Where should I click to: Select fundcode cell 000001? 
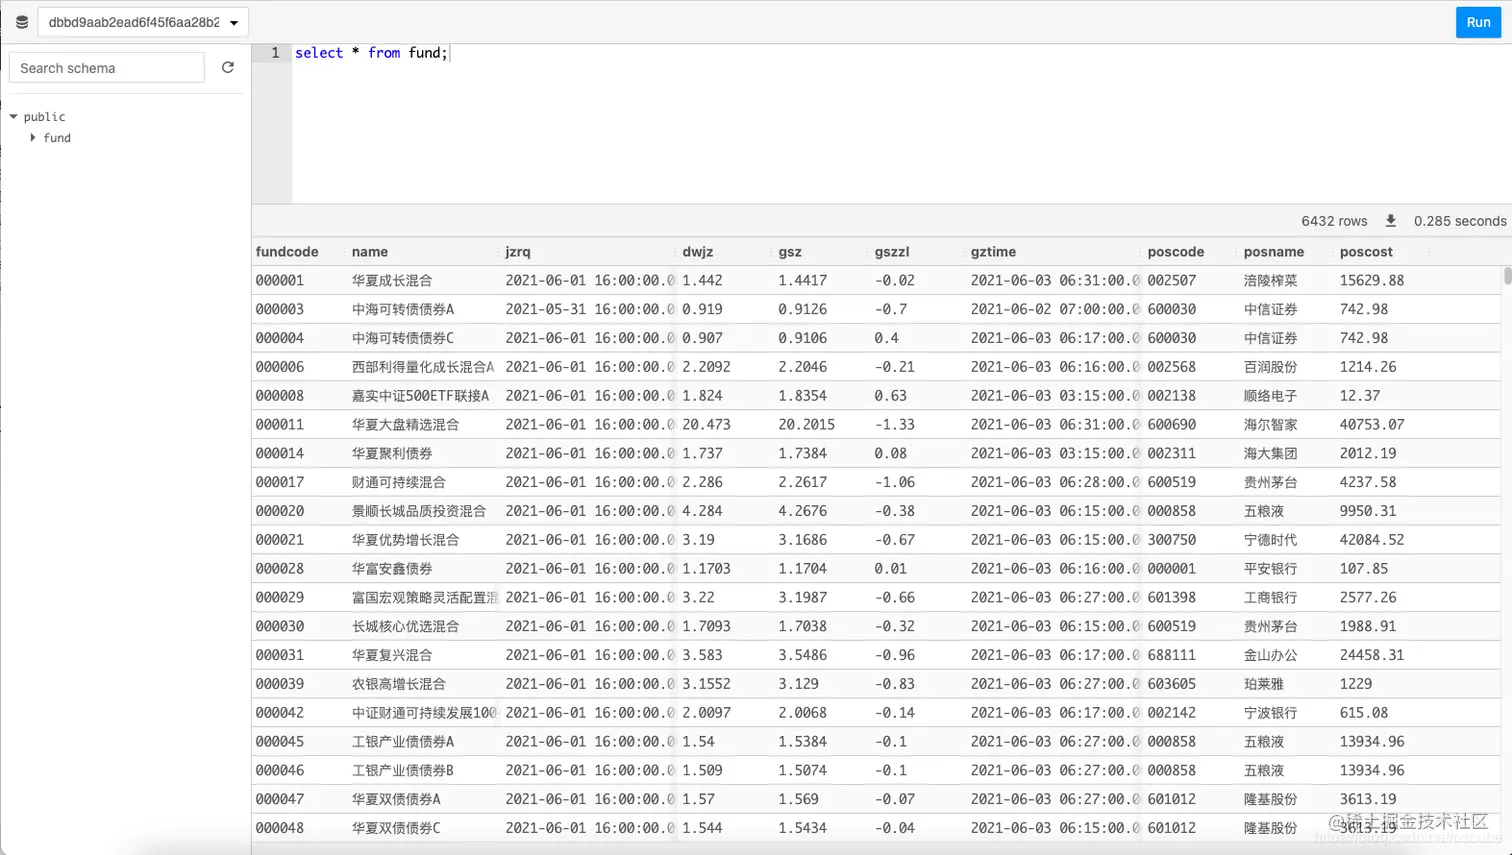pyautogui.click(x=280, y=281)
